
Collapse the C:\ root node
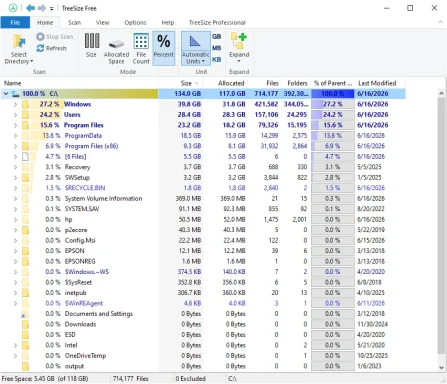click(6, 94)
